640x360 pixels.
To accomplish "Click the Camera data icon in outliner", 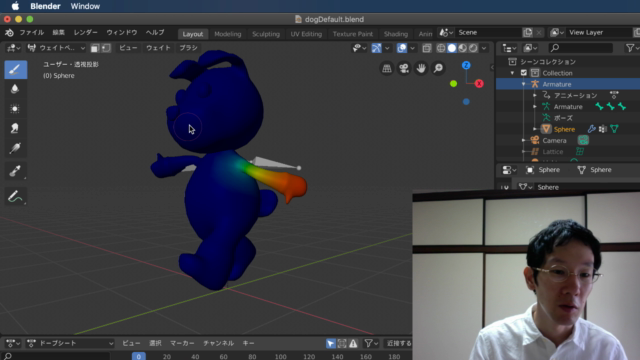I will pyautogui.click(x=583, y=140).
